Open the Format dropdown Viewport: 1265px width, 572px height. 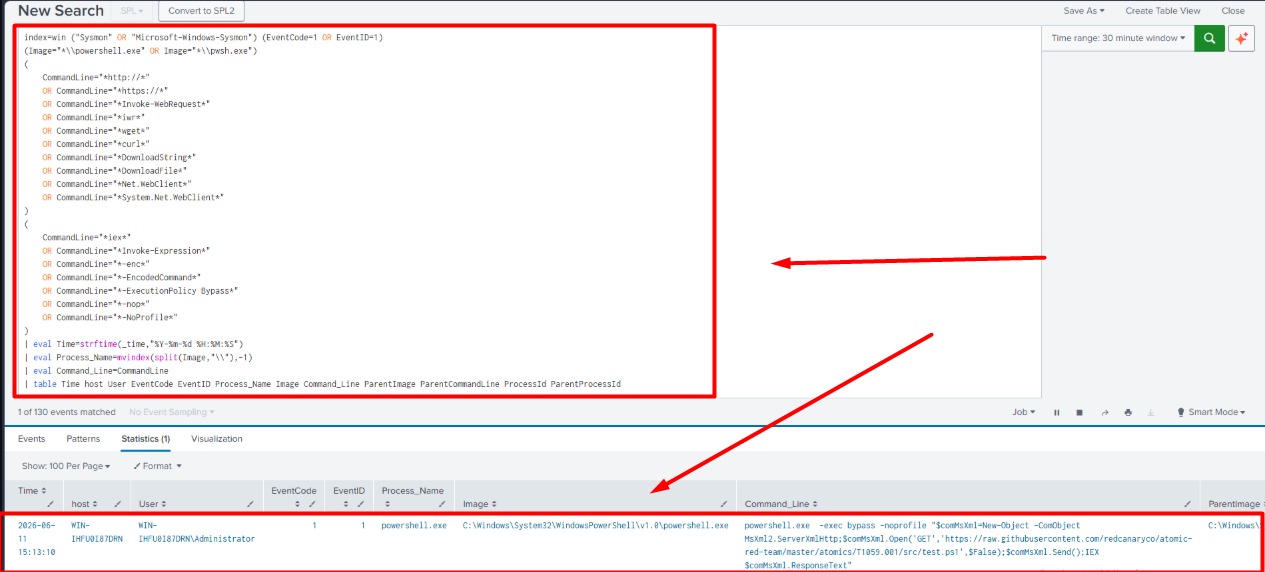click(157, 466)
